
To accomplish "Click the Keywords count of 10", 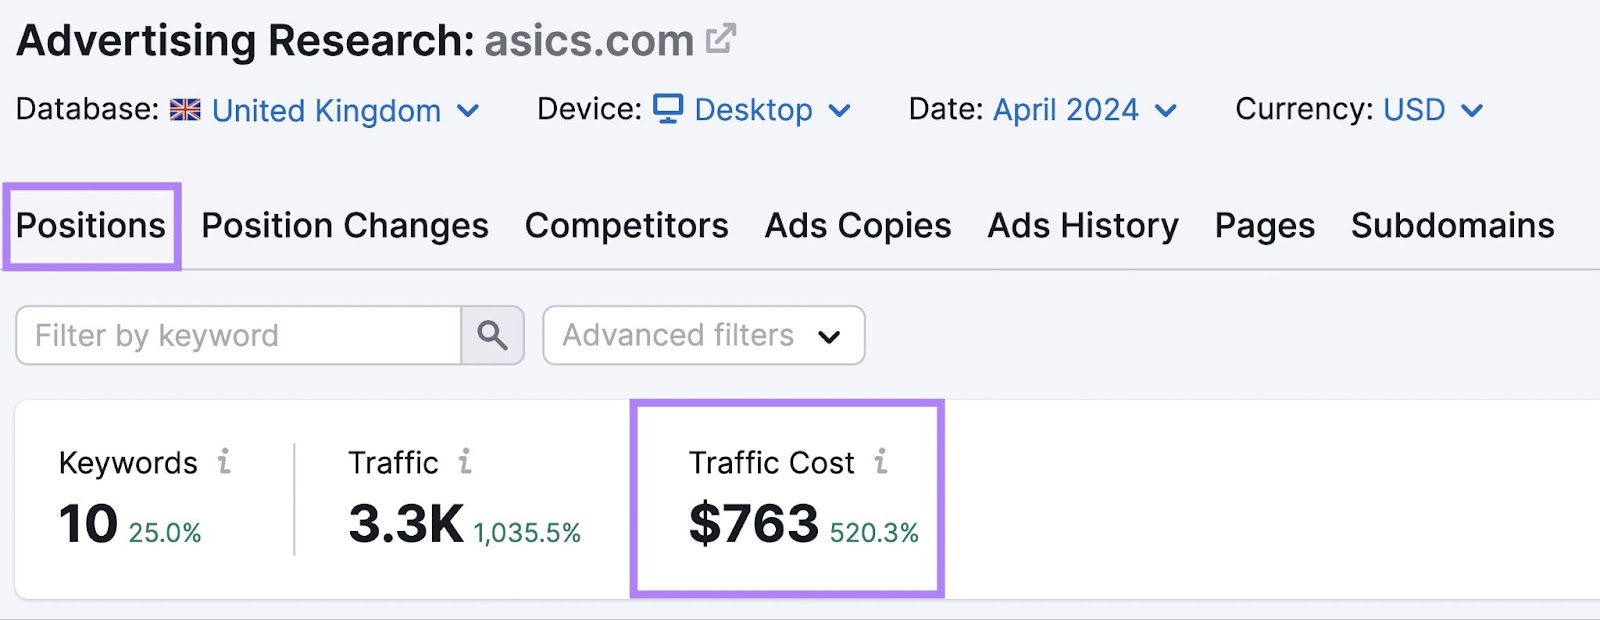I will [88, 522].
